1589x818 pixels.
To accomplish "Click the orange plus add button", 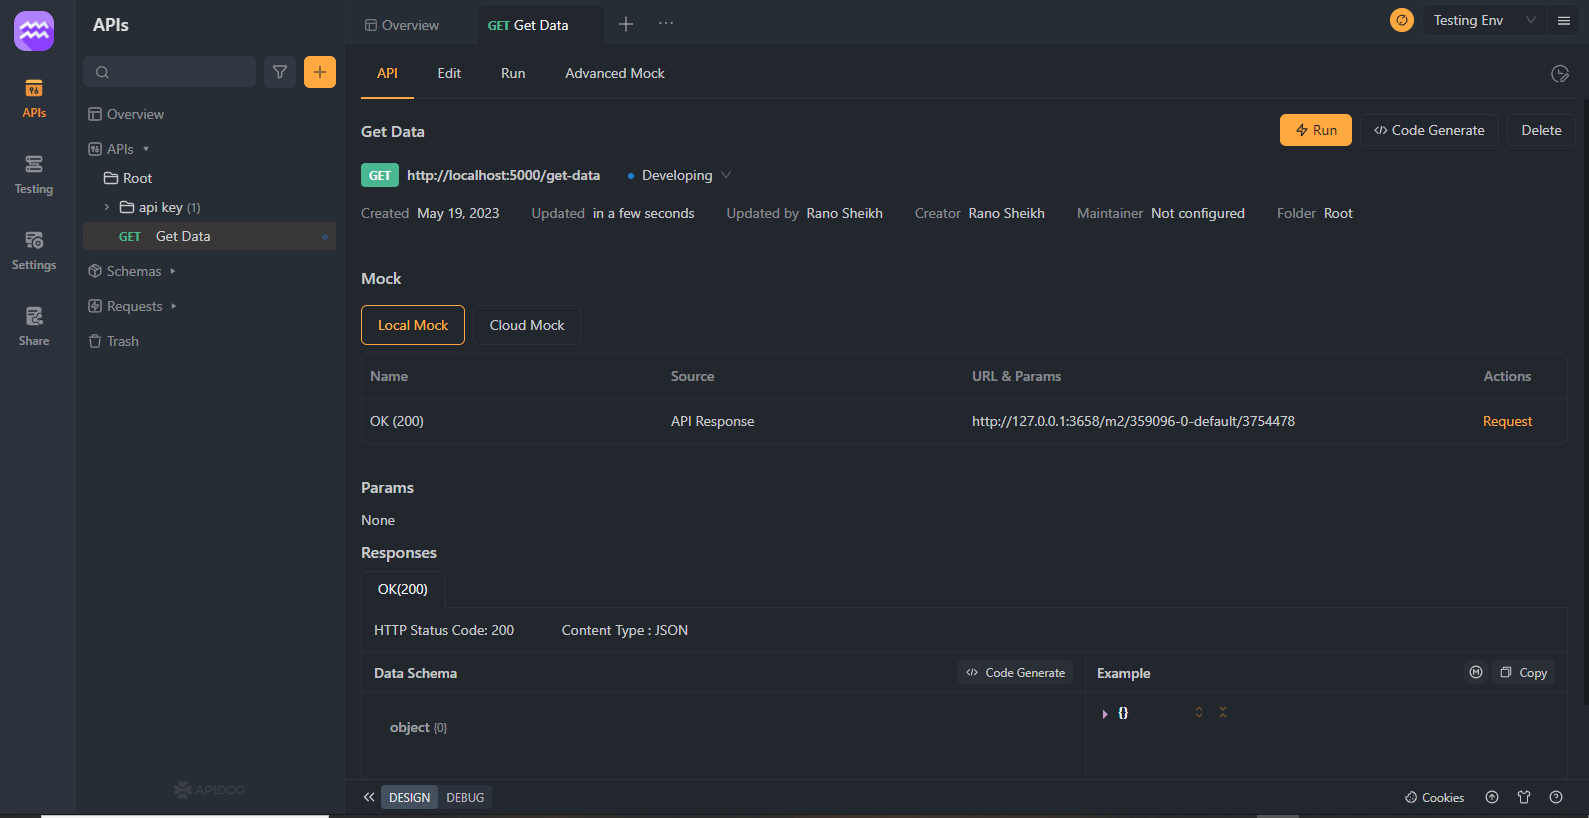I will (320, 72).
